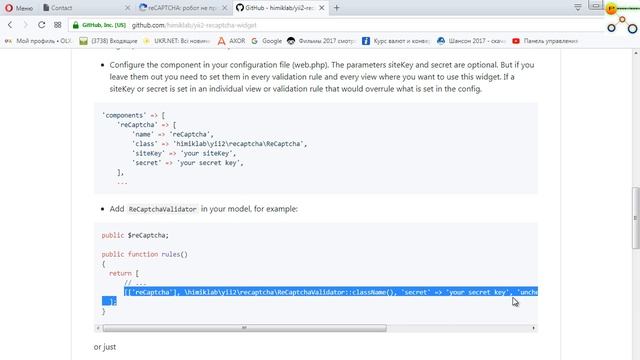Close the reCAPTCHA tab

[x=224, y=8]
